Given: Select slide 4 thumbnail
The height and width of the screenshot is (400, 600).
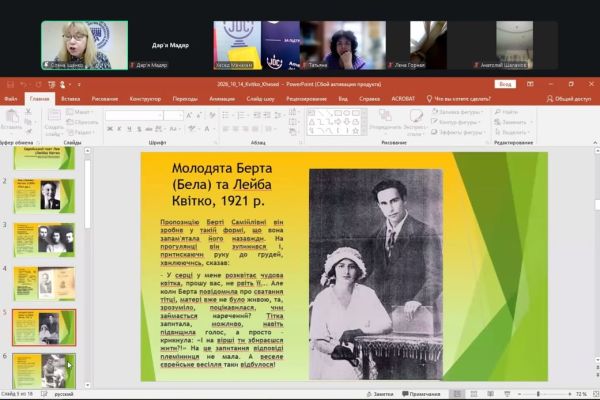Looking at the screenshot, I should (44, 284).
